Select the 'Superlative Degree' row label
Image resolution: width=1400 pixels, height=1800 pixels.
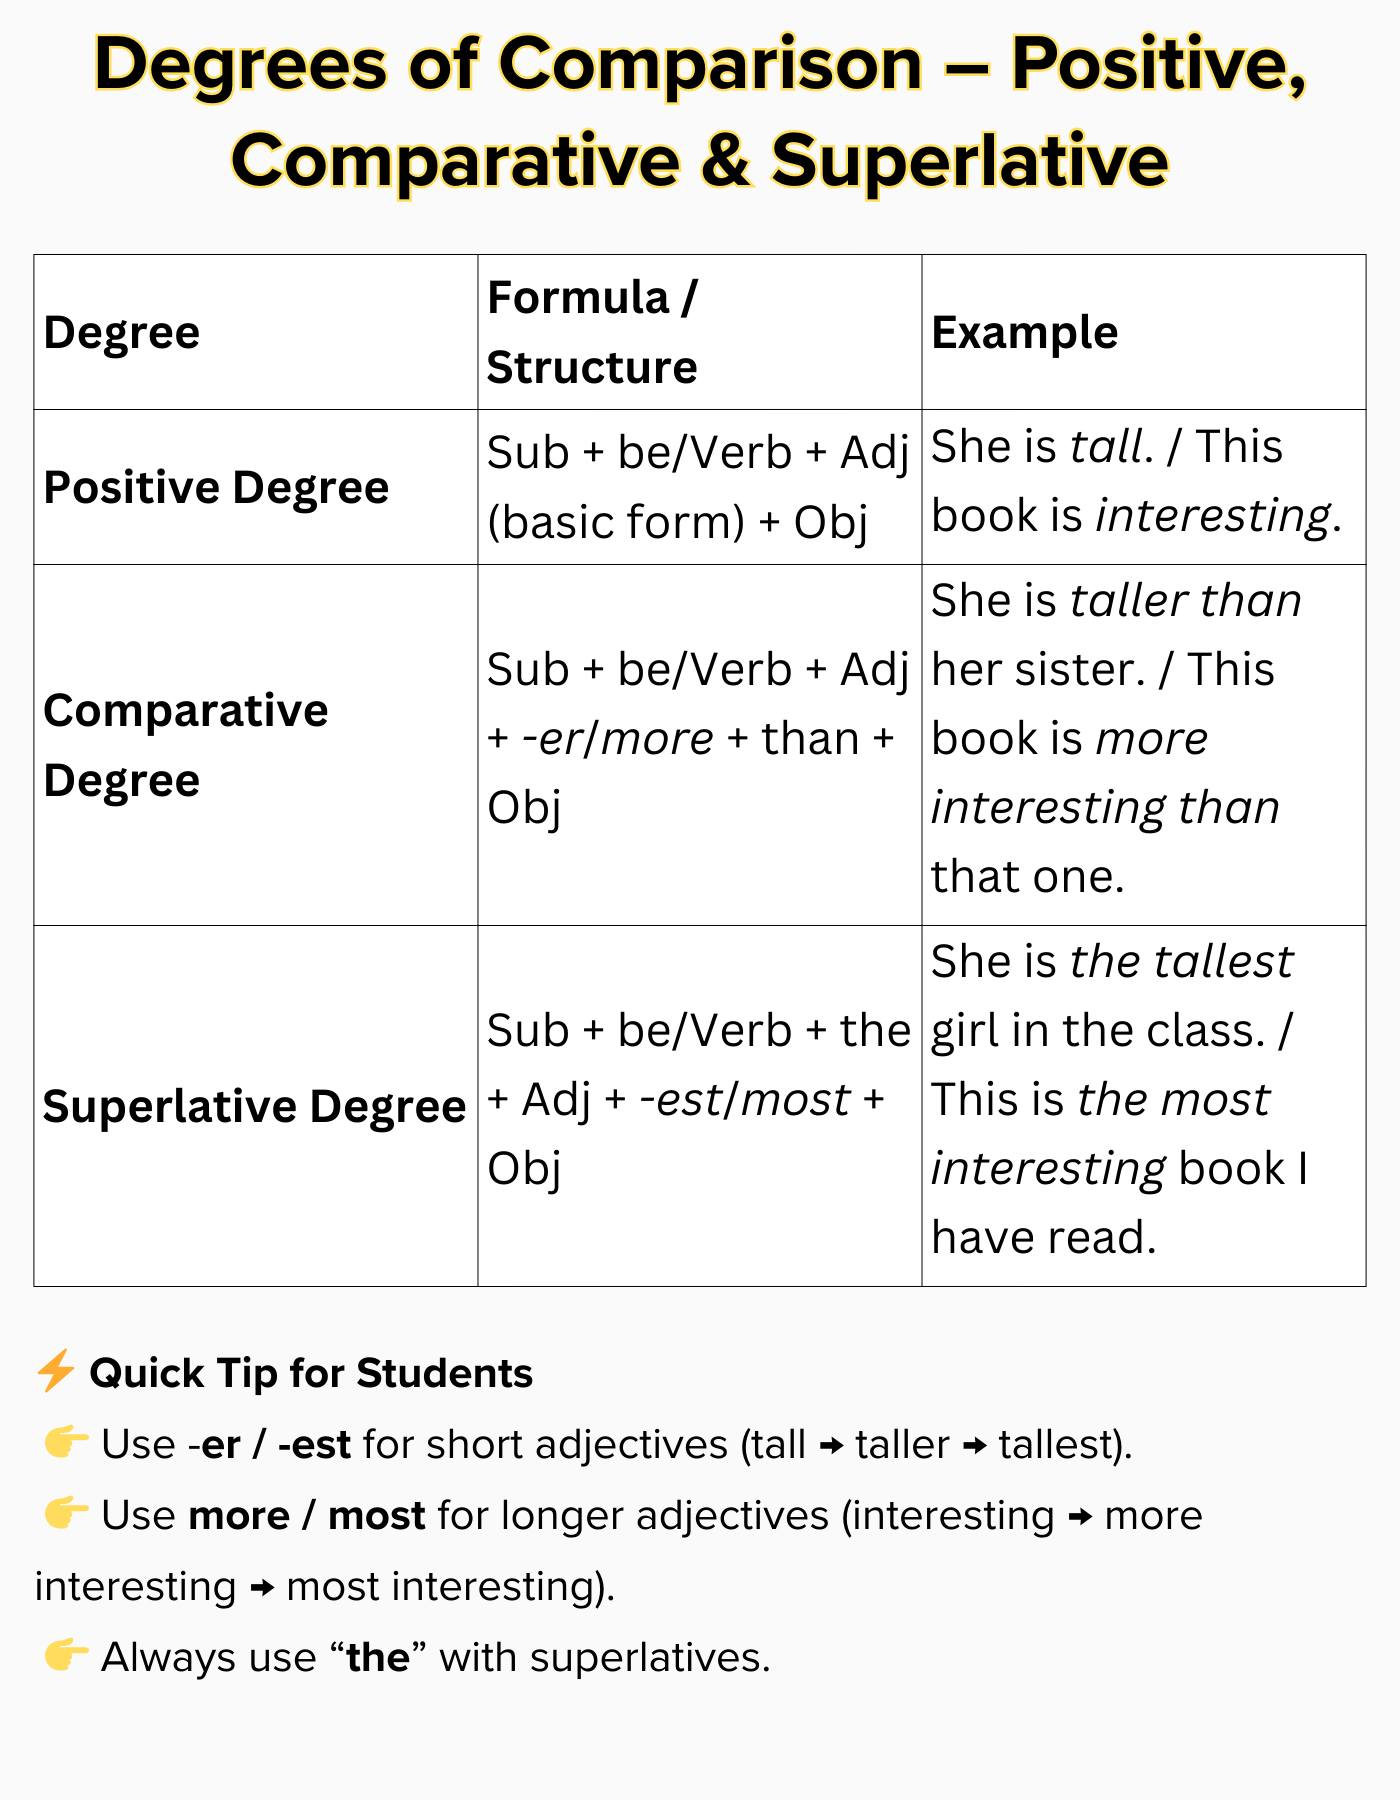[254, 1106]
